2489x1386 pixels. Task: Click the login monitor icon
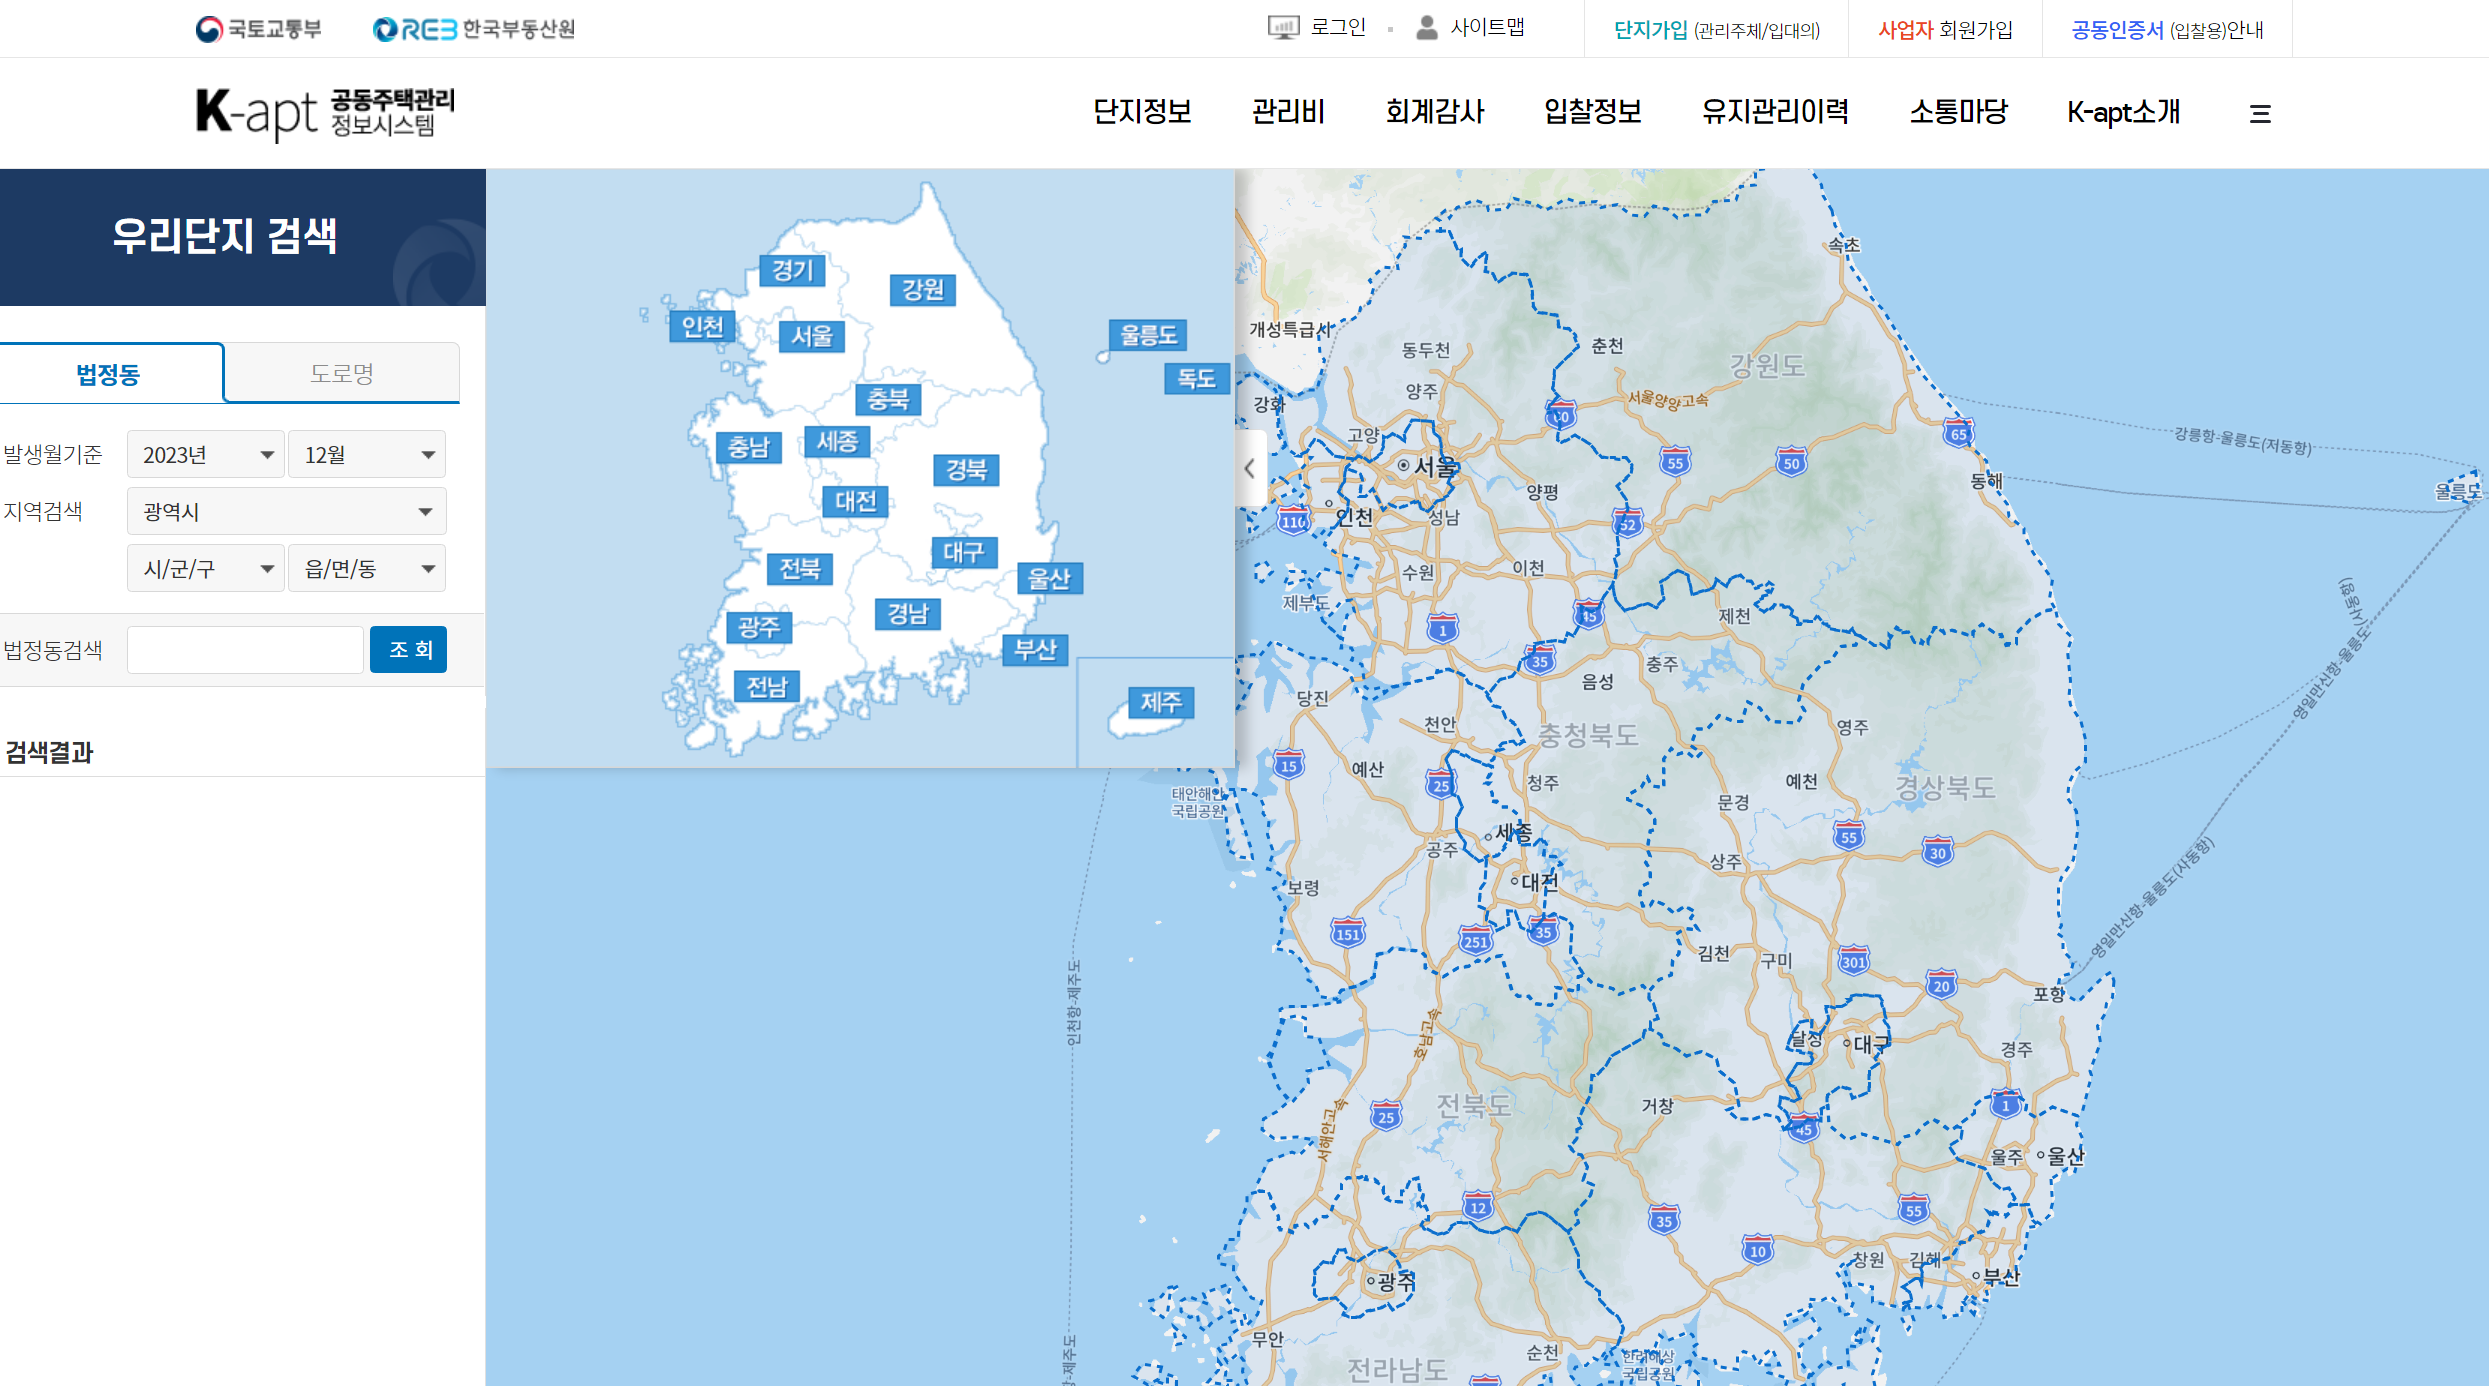click(1282, 28)
